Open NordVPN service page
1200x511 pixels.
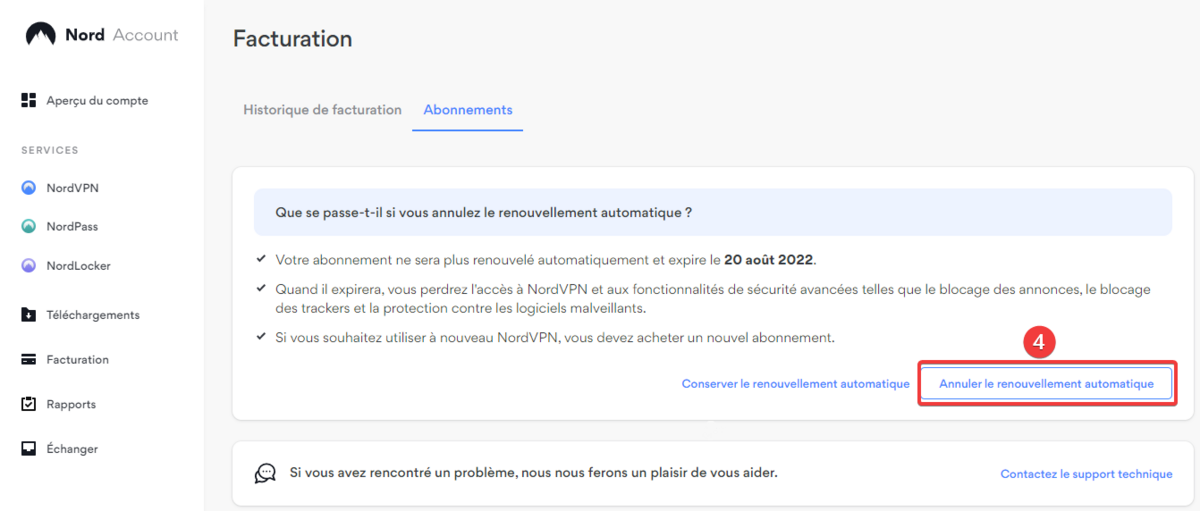click(72, 188)
